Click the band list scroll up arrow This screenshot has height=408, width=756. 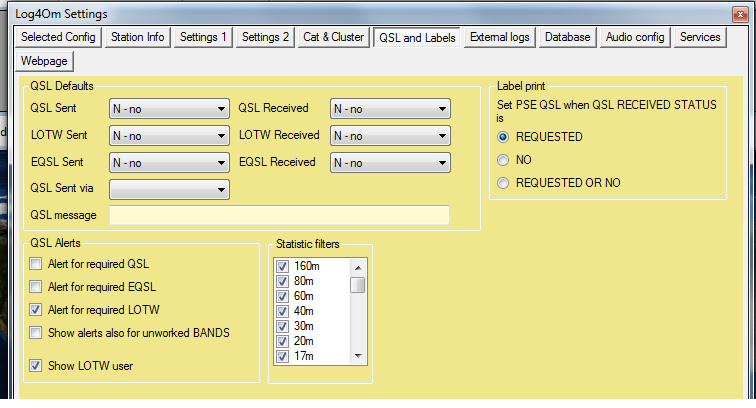(x=358, y=267)
